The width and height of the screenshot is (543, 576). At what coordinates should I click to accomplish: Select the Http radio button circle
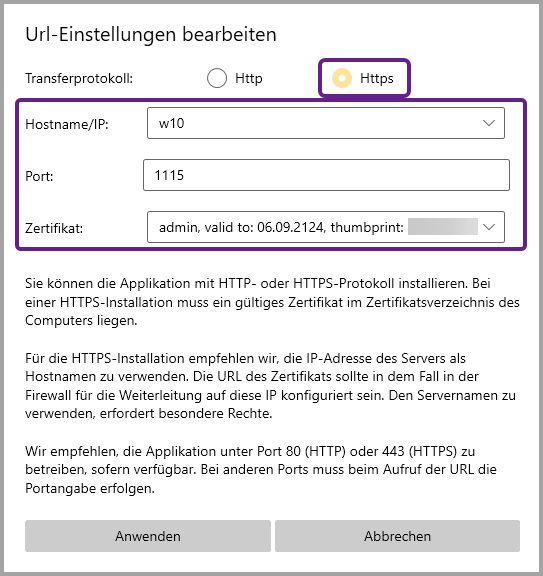tap(217, 78)
